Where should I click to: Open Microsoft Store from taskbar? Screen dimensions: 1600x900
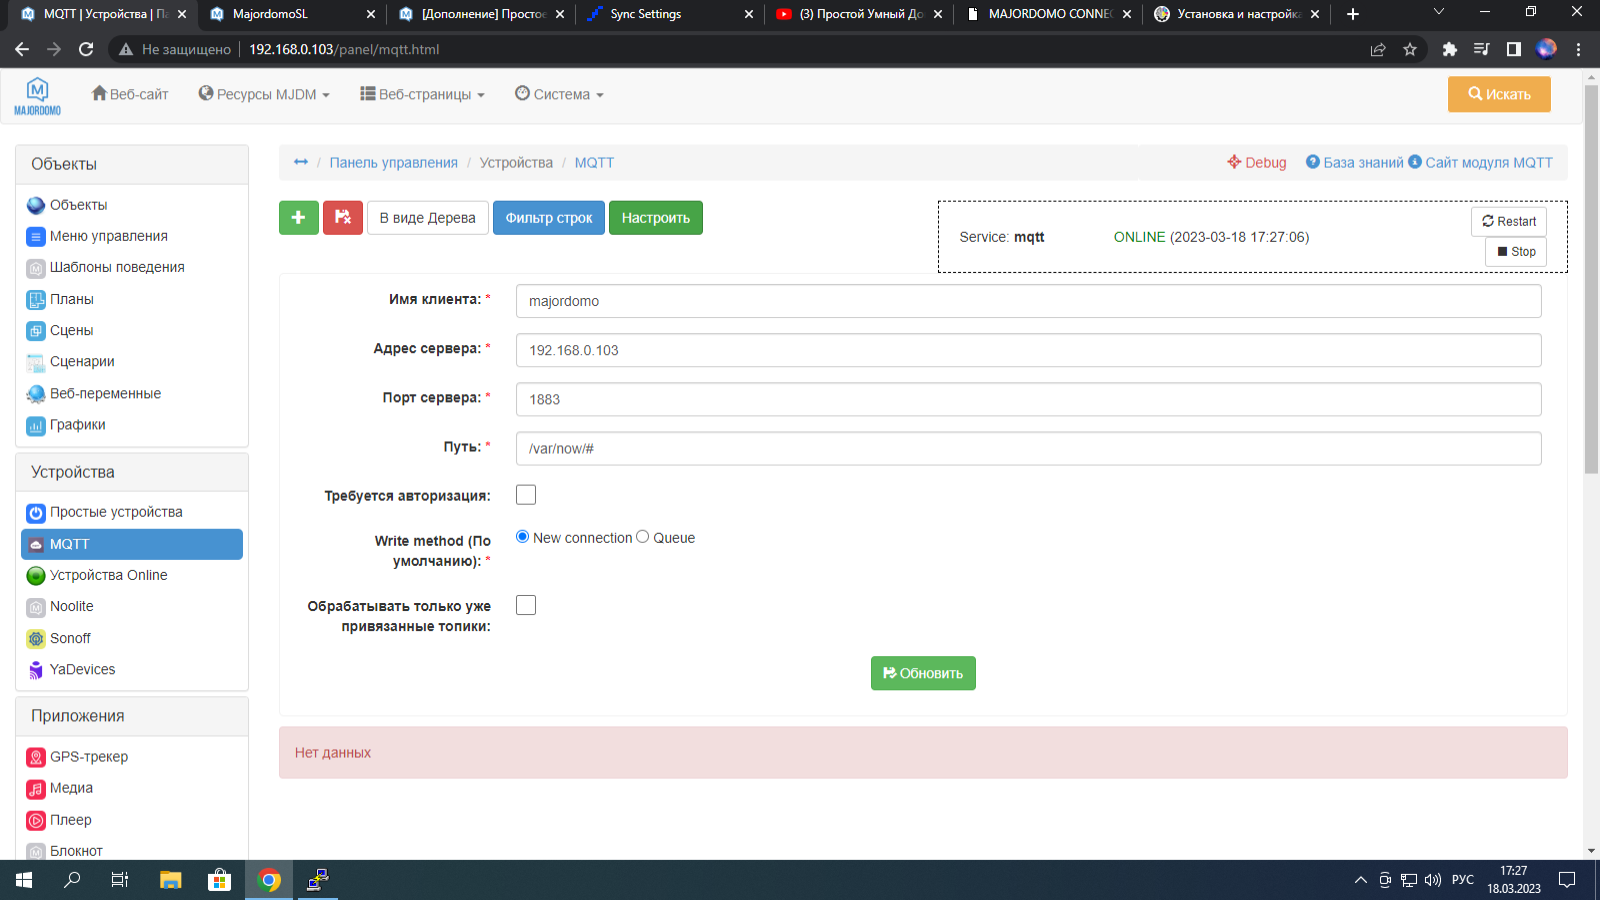(x=219, y=880)
